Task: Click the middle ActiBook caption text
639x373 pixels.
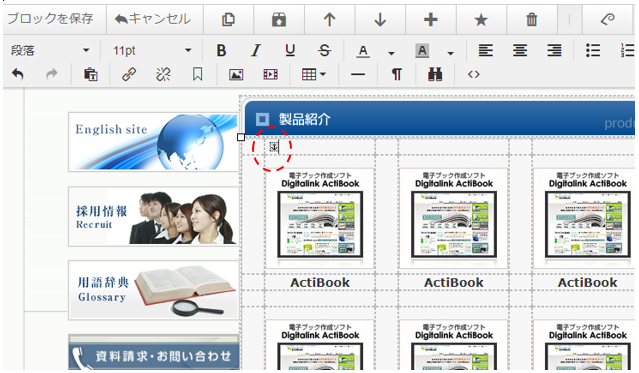Action: tap(454, 283)
